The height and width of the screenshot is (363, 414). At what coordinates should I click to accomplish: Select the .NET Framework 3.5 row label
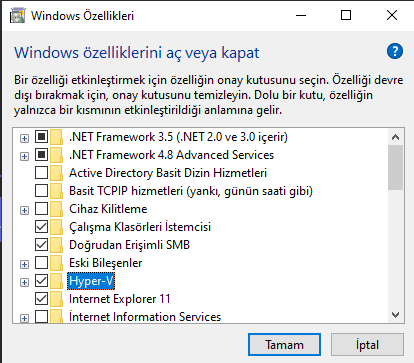(178, 137)
